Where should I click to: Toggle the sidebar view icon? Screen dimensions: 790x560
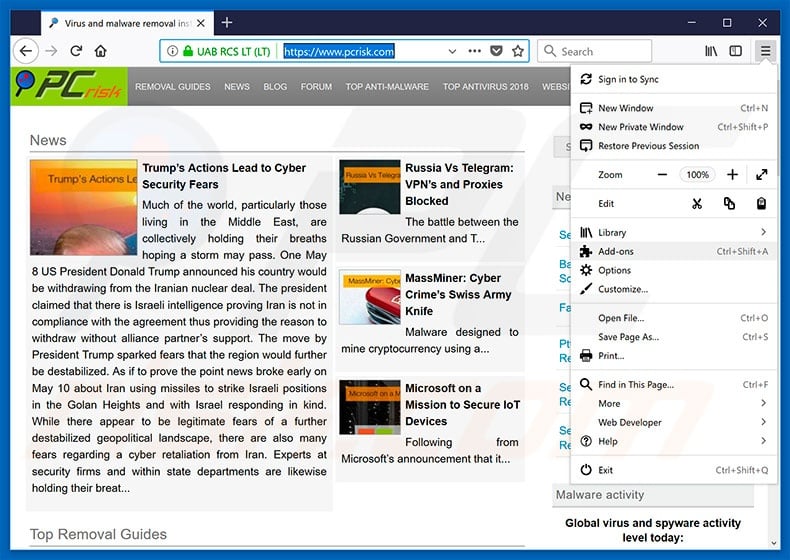click(736, 51)
